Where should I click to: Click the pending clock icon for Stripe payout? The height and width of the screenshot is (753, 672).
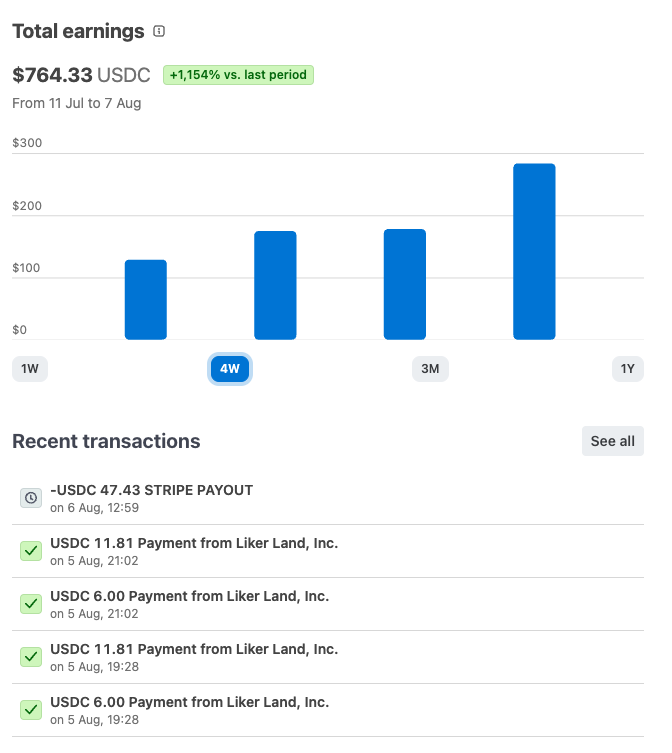pos(31,498)
